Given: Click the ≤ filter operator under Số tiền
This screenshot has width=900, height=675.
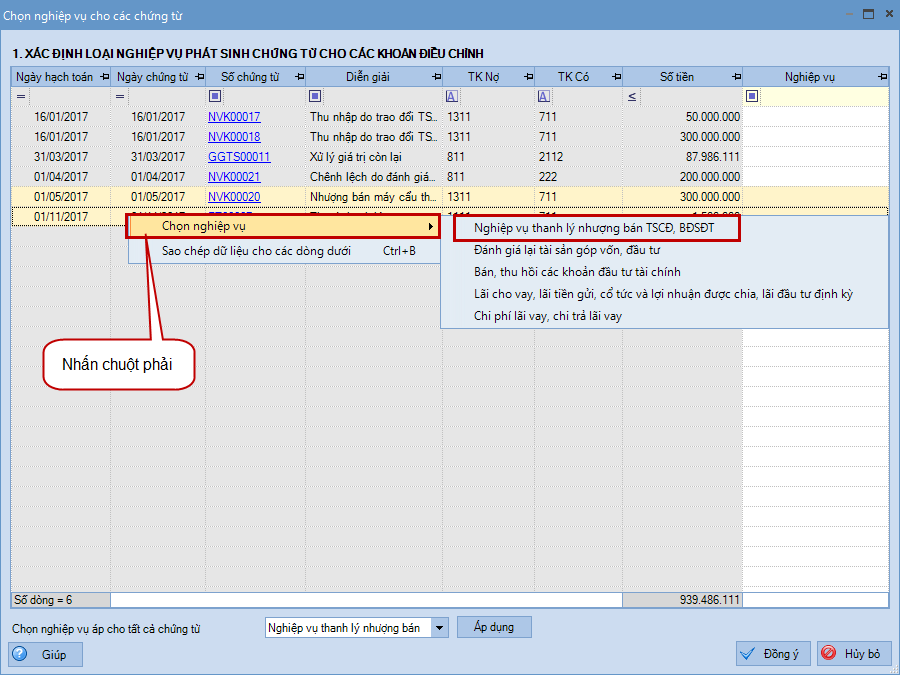Looking at the screenshot, I should click(631, 96).
